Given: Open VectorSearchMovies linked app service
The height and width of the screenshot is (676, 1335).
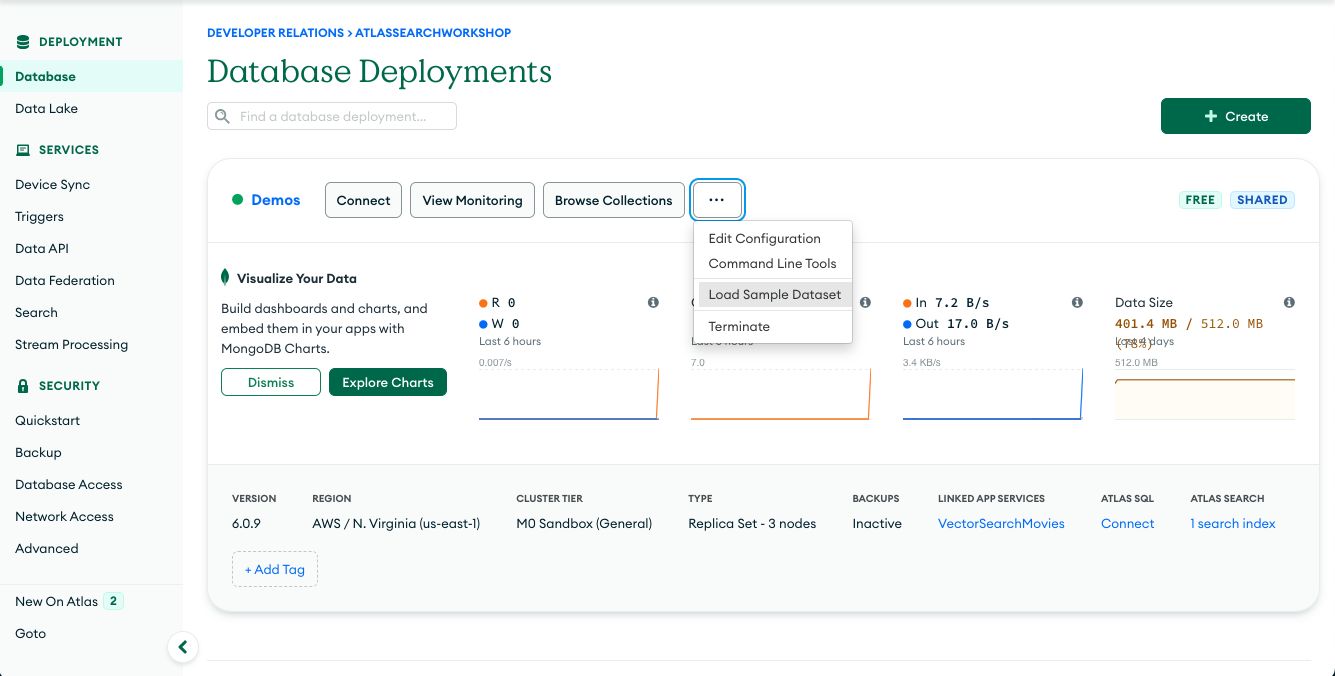Looking at the screenshot, I should point(1001,524).
